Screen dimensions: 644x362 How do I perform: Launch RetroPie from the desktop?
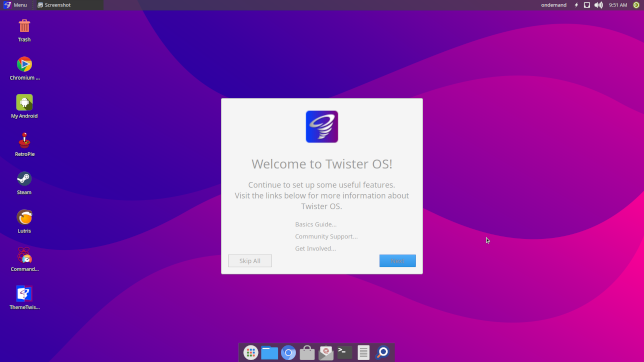tap(24, 141)
